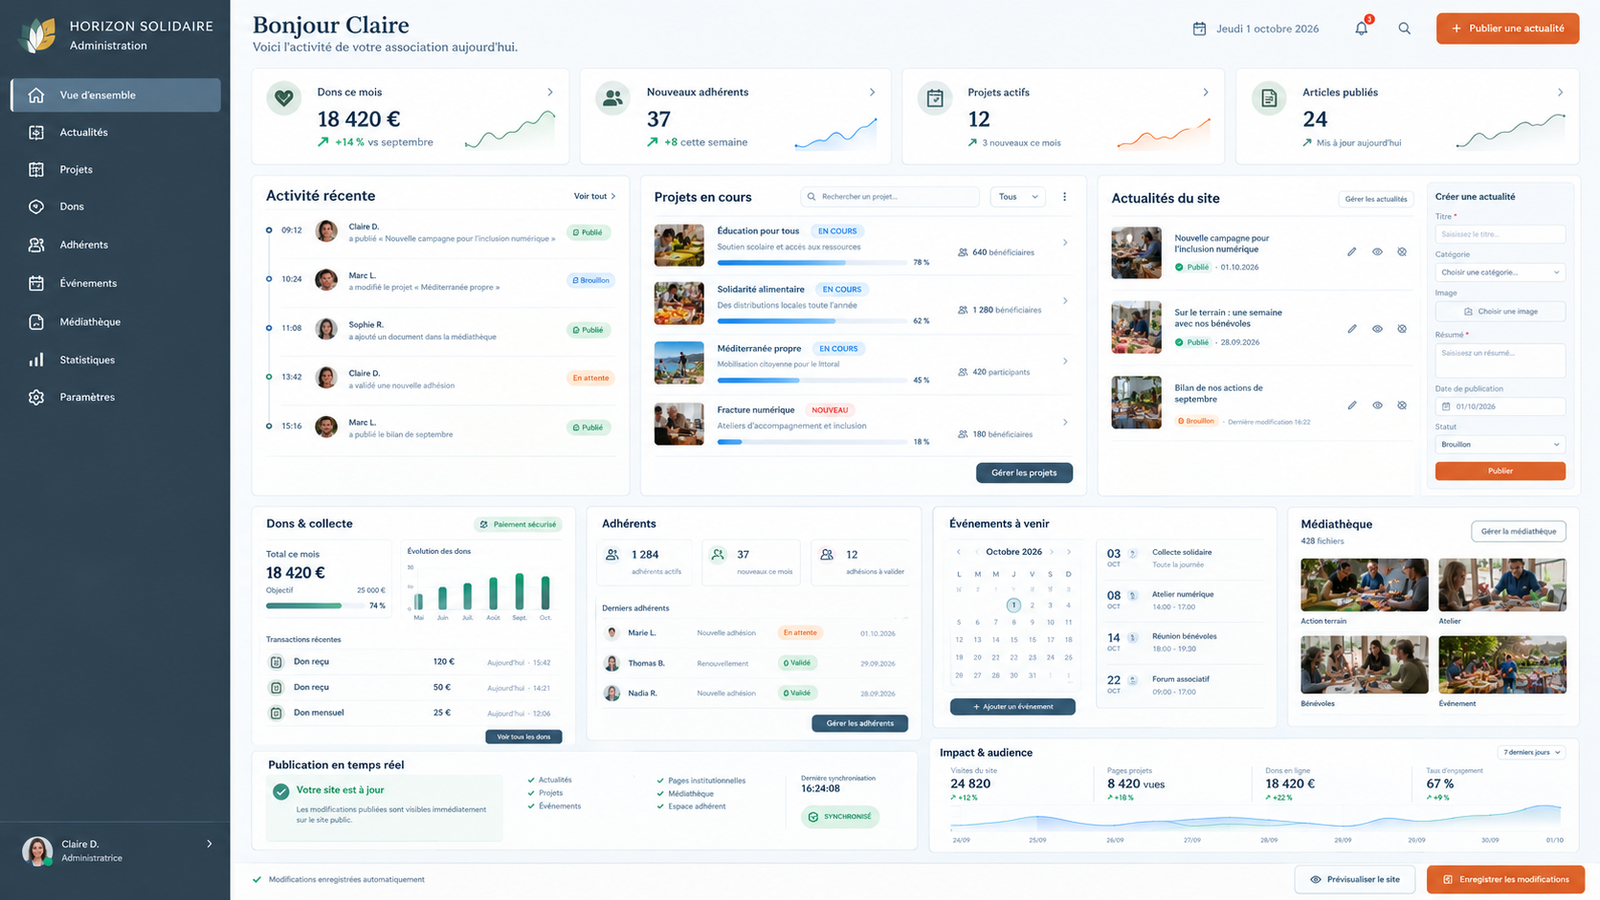
Task: Toggle the Événements sync checkmark
Action: (531, 806)
